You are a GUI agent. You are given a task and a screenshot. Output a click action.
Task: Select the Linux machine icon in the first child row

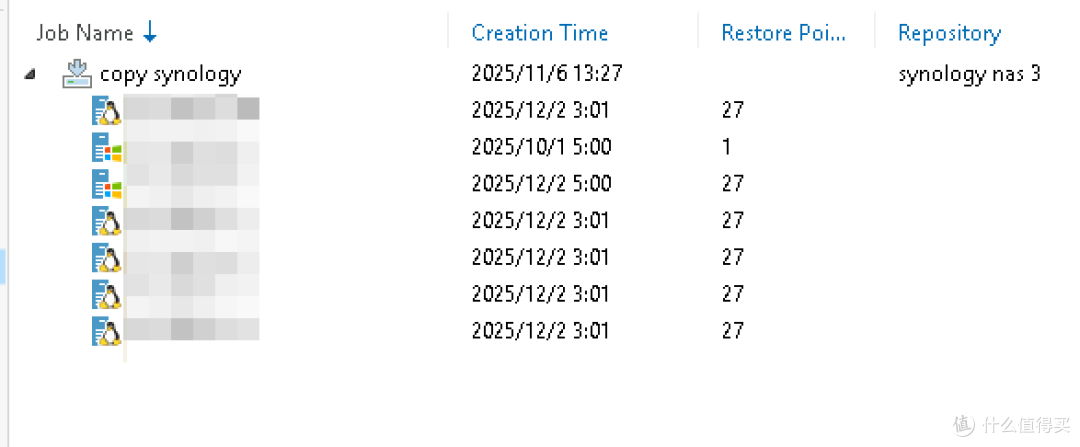pyautogui.click(x=107, y=110)
